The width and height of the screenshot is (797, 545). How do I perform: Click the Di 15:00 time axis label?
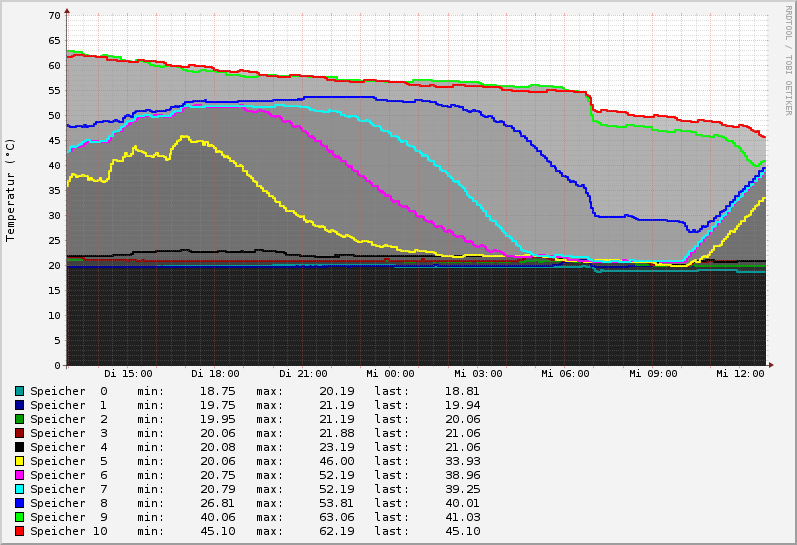point(128,374)
